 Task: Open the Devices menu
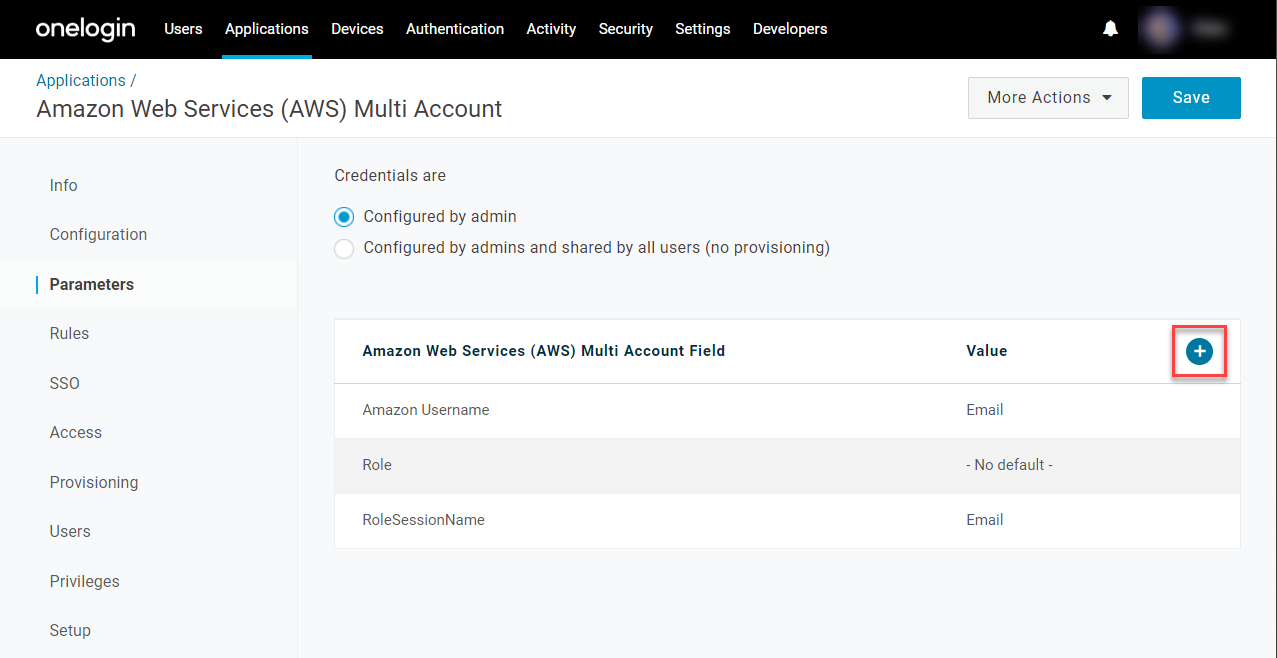357,29
